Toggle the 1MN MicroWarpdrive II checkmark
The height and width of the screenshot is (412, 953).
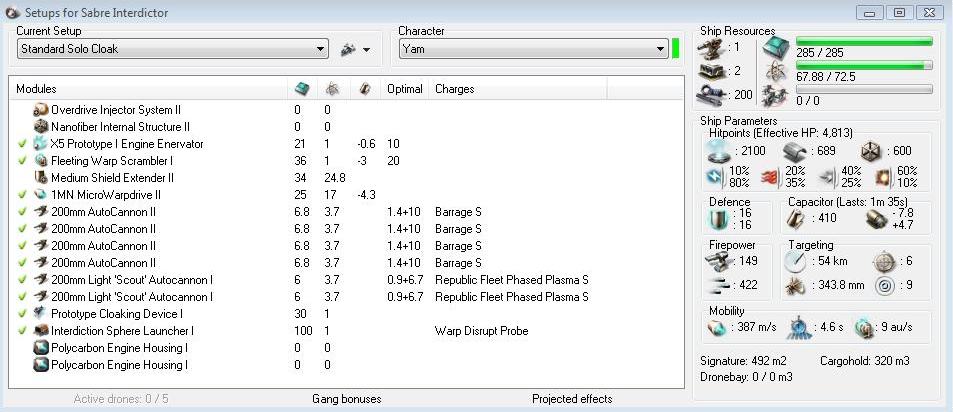click(23, 195)
